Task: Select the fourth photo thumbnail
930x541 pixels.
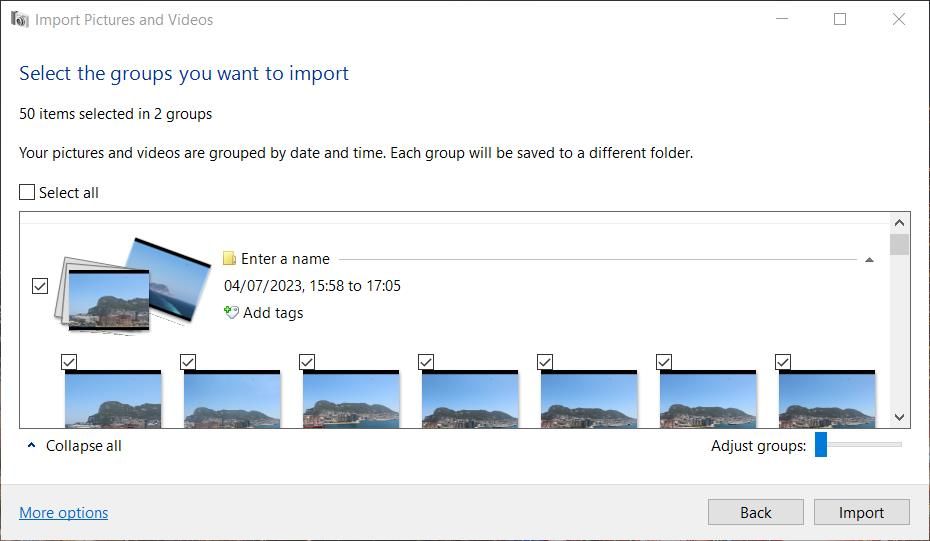Action: point(470,399)
